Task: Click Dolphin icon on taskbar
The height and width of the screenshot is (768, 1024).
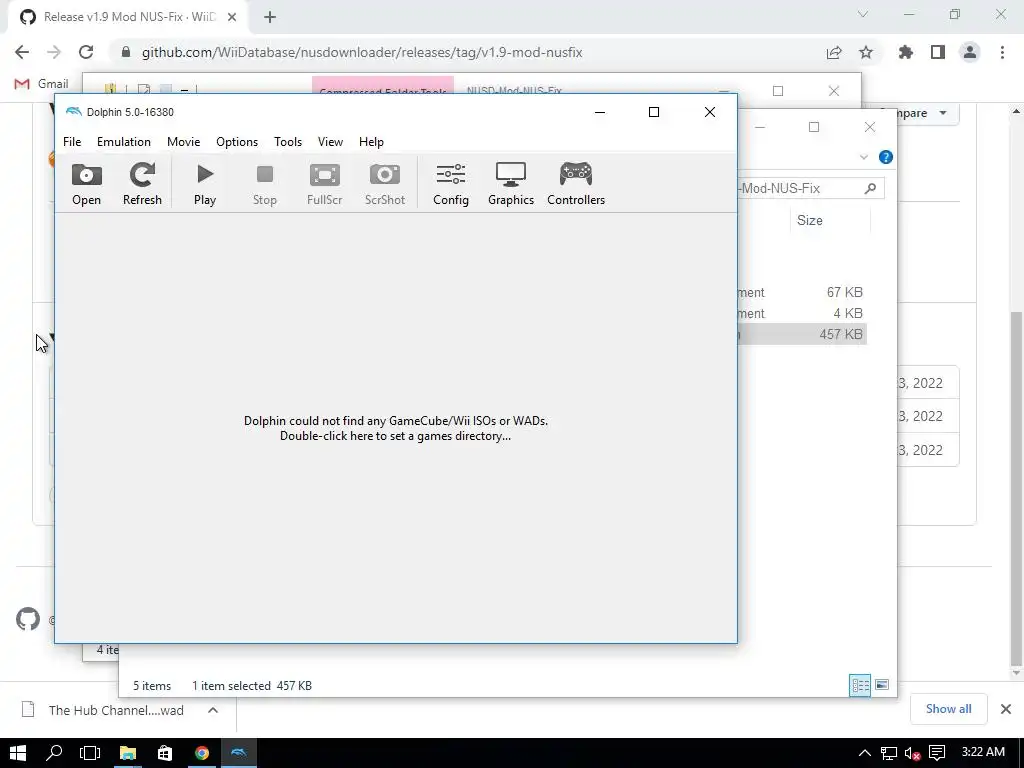Action: [239, 753]
